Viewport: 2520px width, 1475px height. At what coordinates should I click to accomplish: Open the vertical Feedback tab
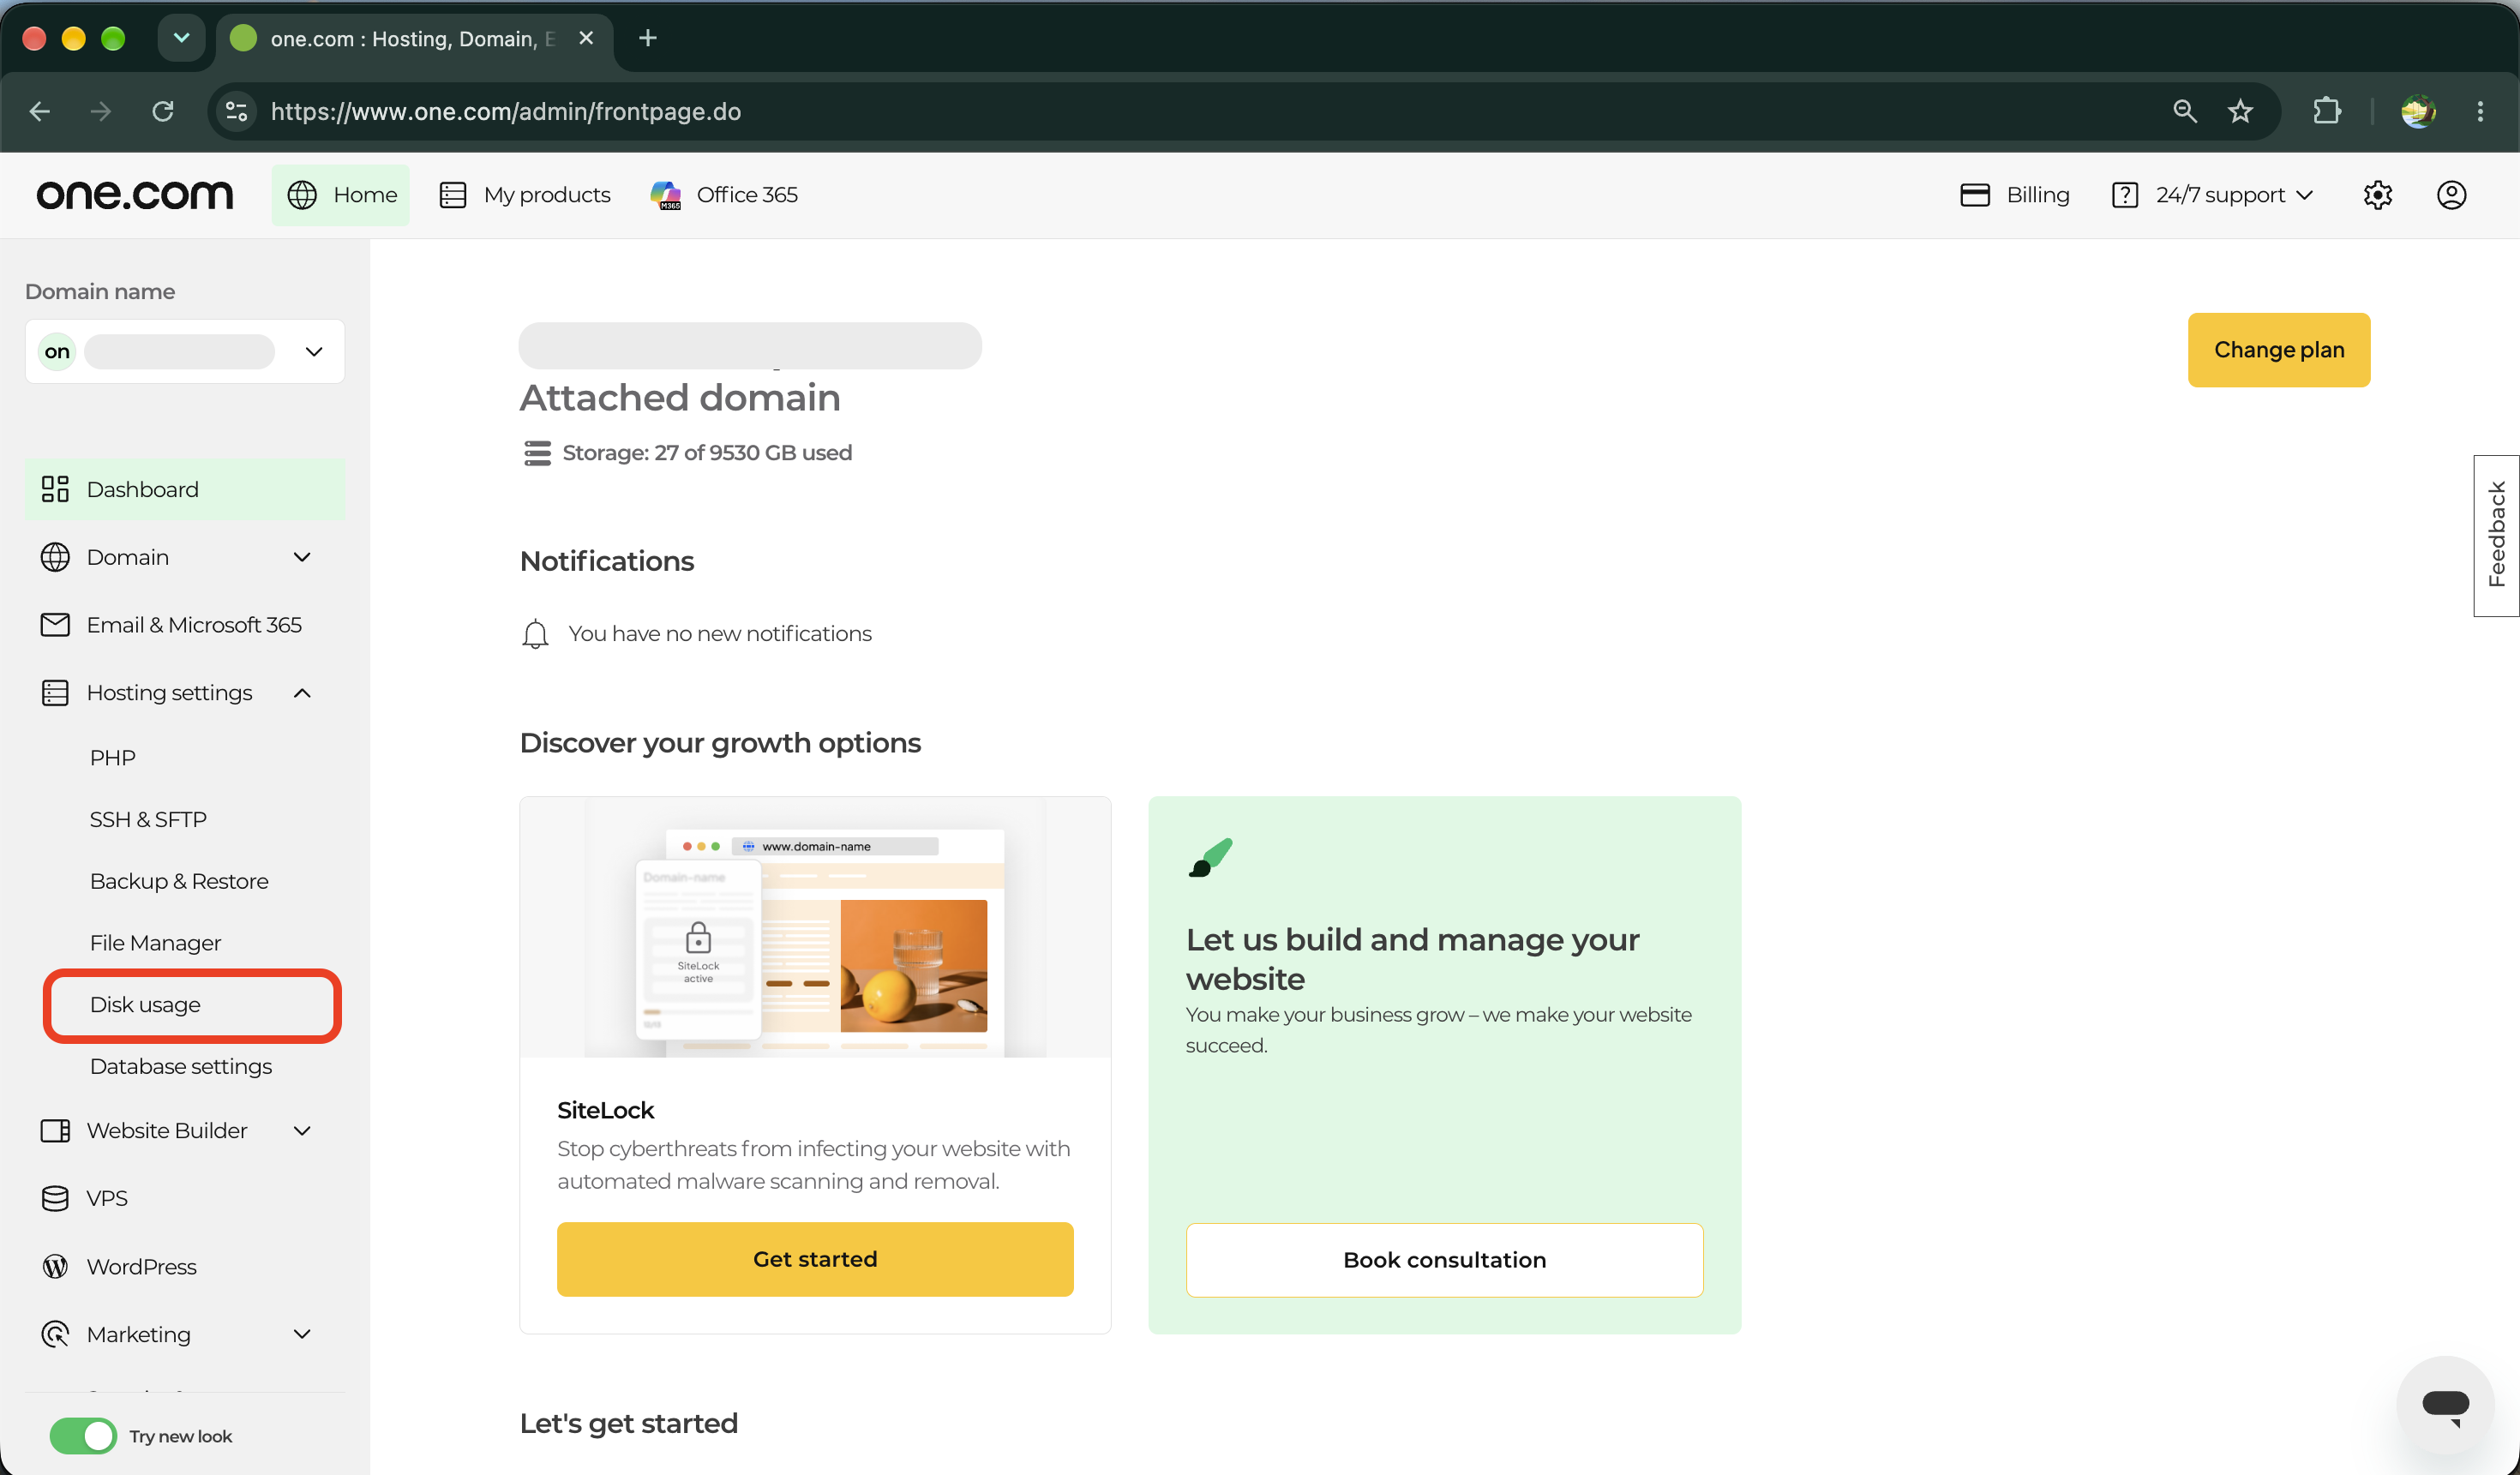pyautogui.click(x=2496, y=535)
